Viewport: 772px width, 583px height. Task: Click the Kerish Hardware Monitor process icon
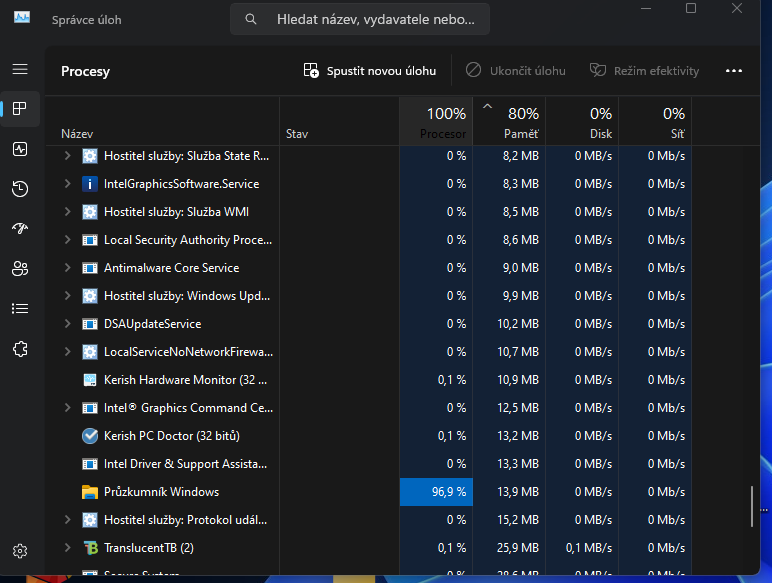coord(90,380)
